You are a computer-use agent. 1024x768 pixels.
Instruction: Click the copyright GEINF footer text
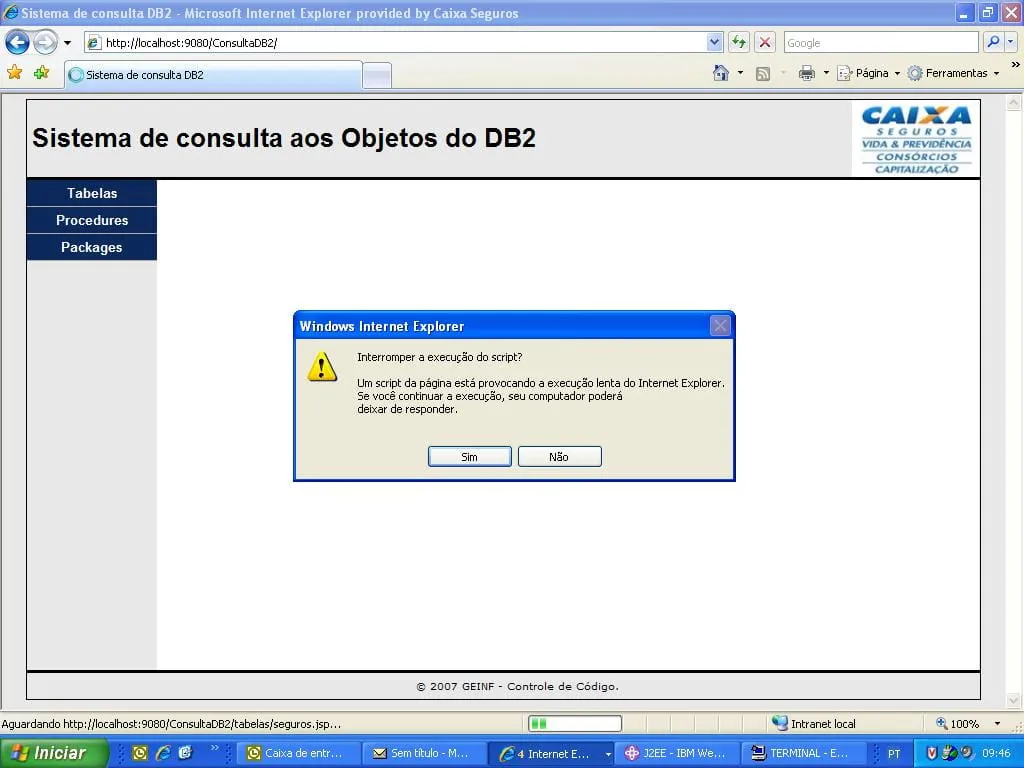coord(517,686)
